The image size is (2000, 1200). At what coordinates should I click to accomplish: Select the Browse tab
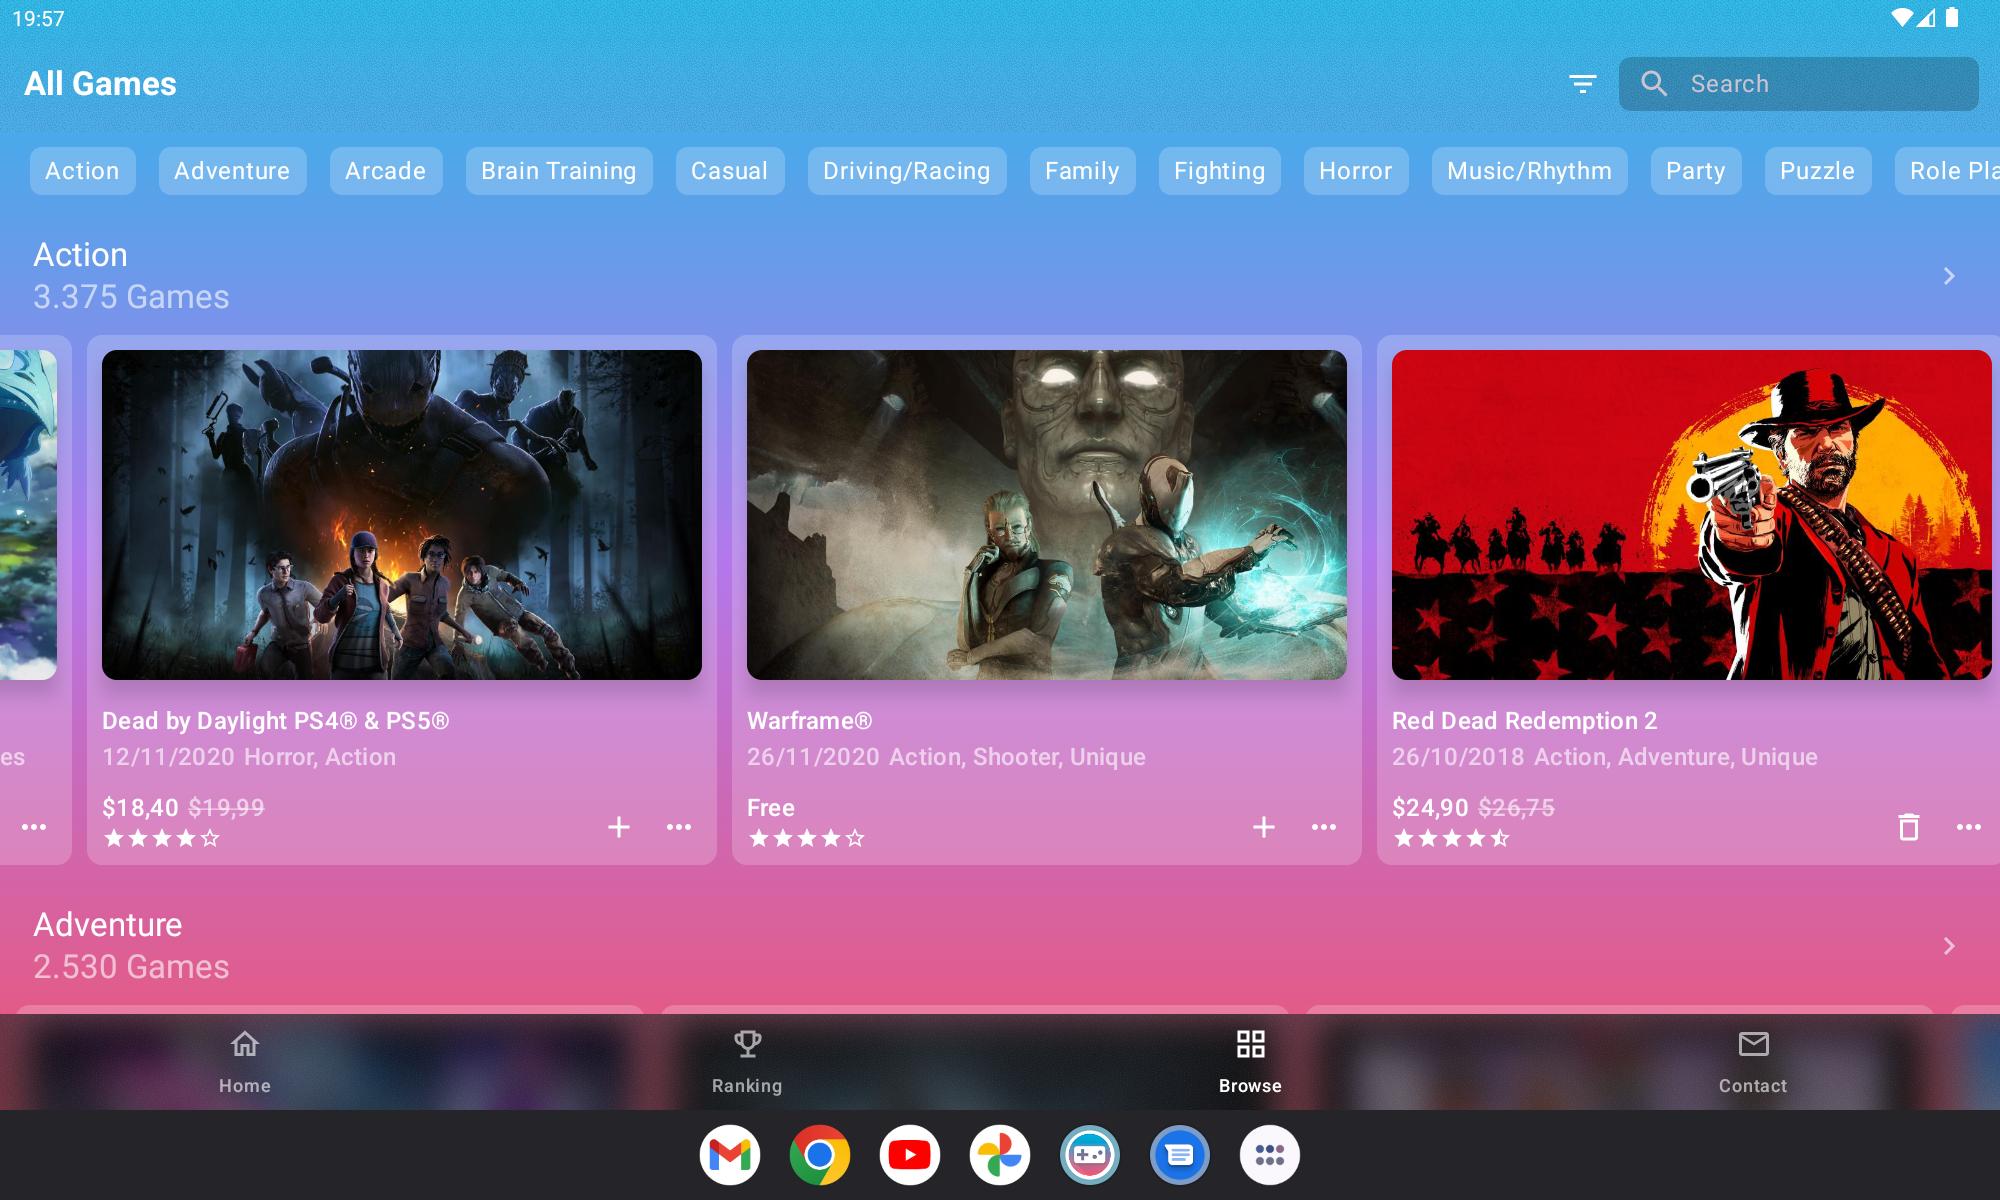1250,1062
